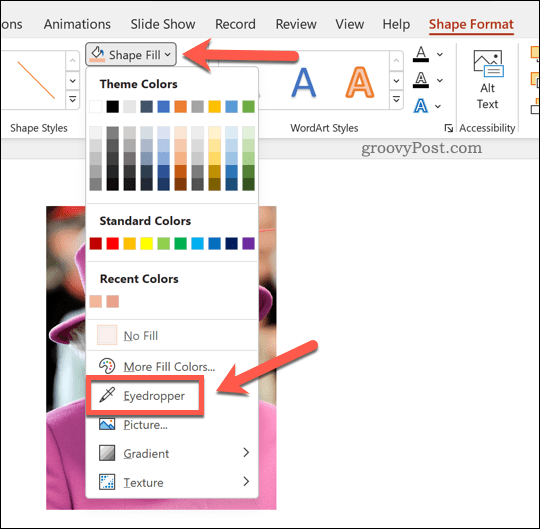Open the Text Fill dropdown arrow
Screen dimensions: 540x529
point(440,54)
